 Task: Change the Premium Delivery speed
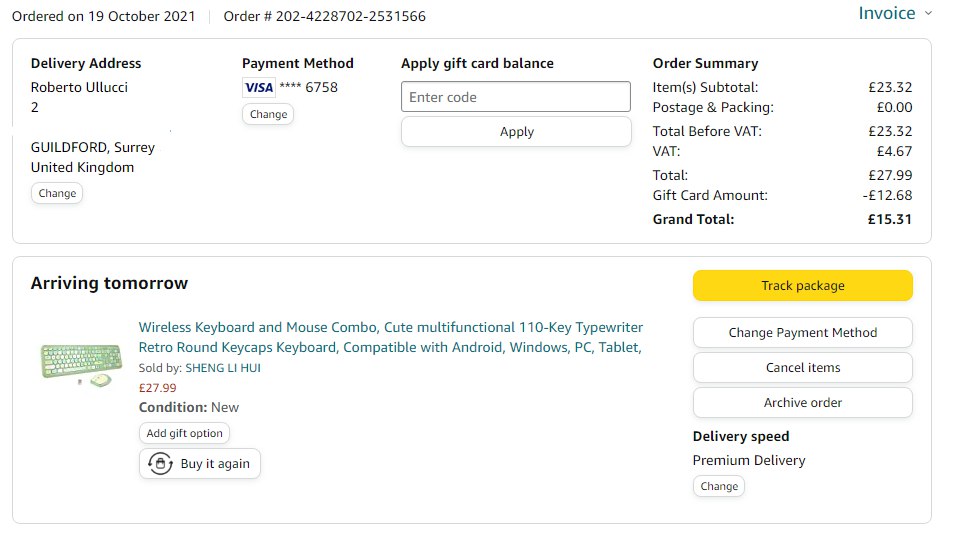(x=719, y=486)
